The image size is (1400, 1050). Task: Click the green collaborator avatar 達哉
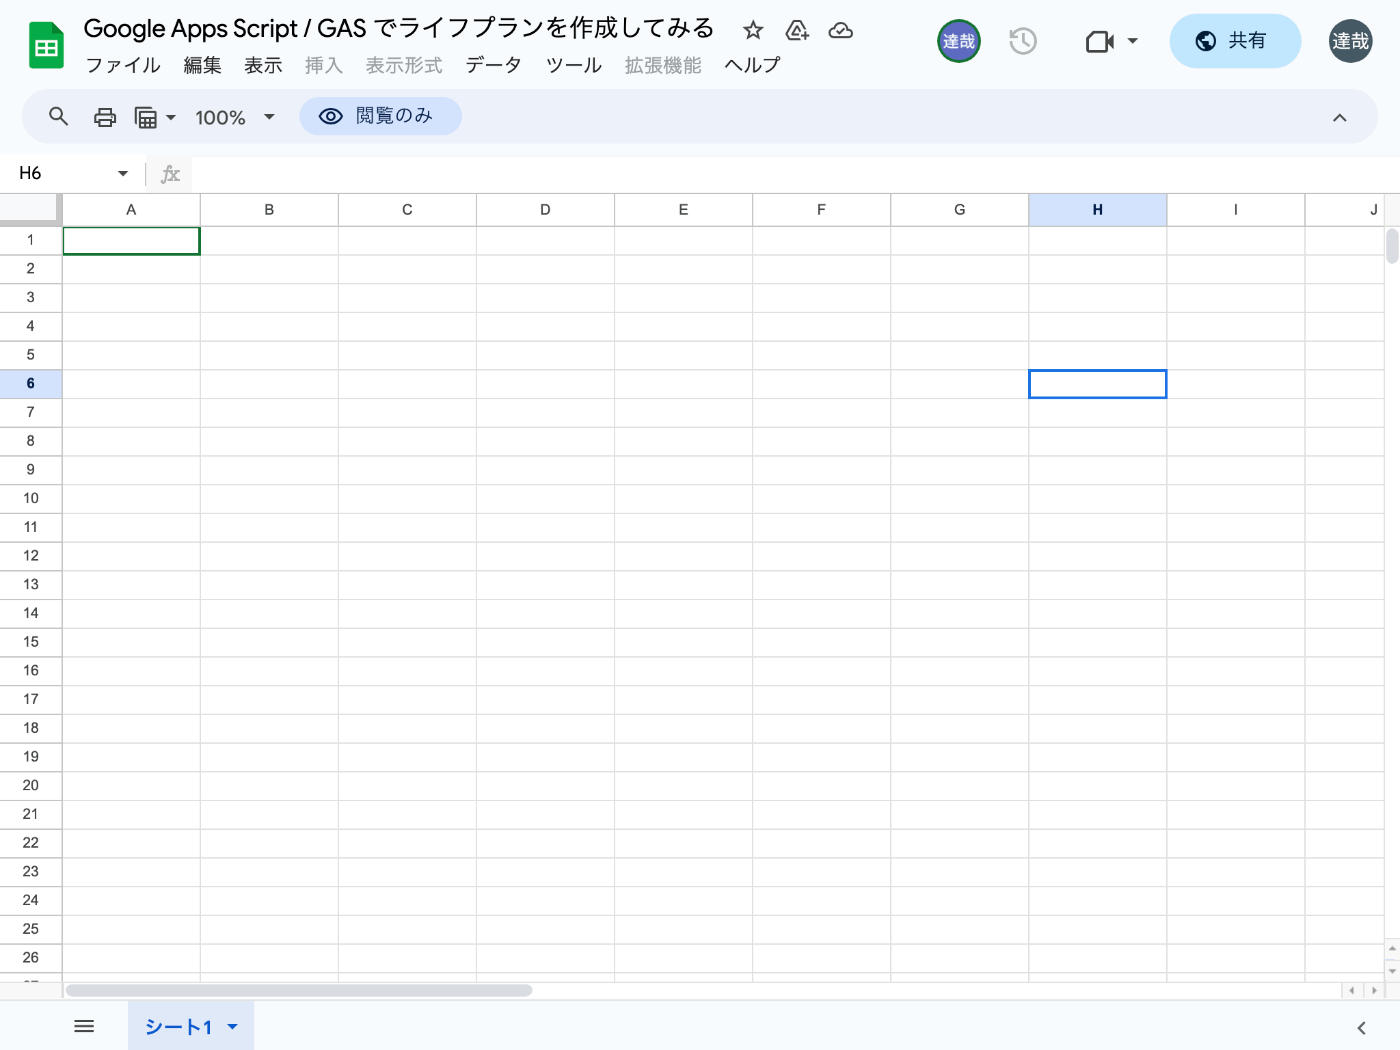[x=958, y=41]
